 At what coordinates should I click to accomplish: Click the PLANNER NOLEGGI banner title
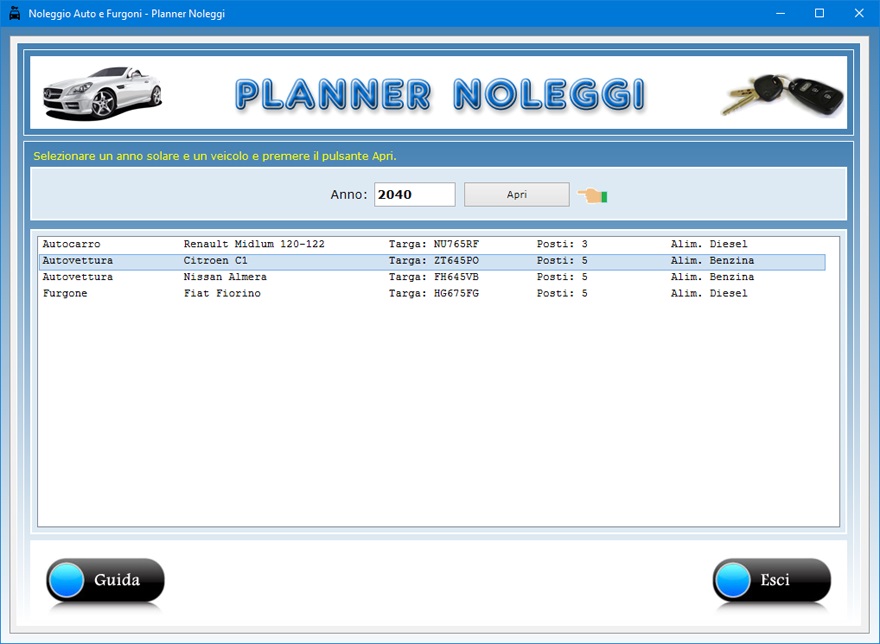440,94
